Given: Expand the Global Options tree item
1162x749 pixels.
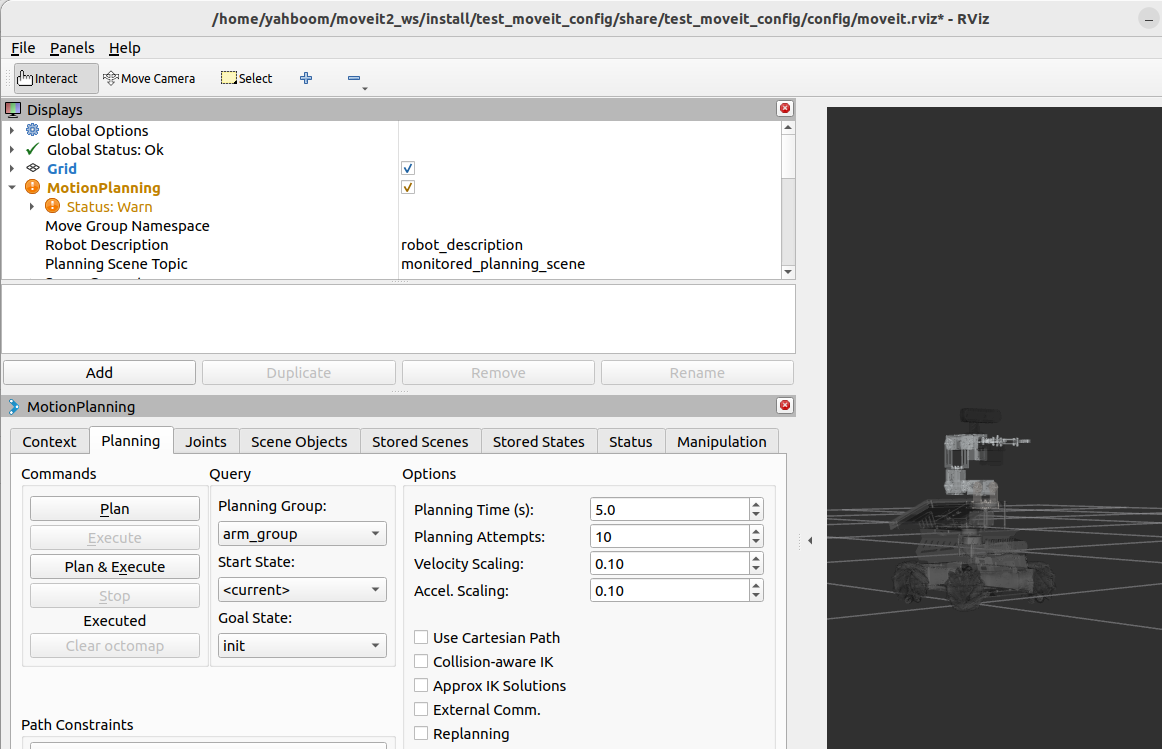Looking at the screenshot, I should click(x=12, y=130).
